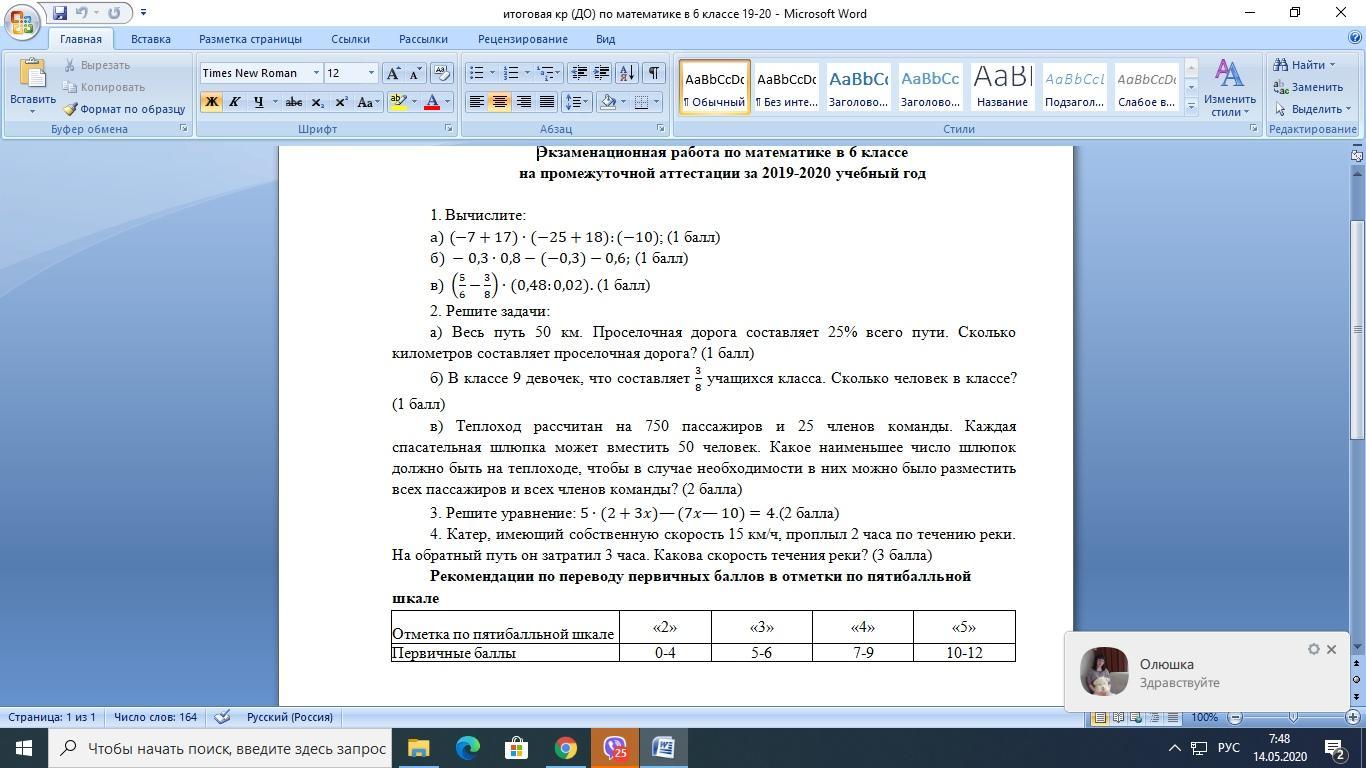Apply subscript formatting
This screenshot has height=768, width=1366.
coord(317,102)
